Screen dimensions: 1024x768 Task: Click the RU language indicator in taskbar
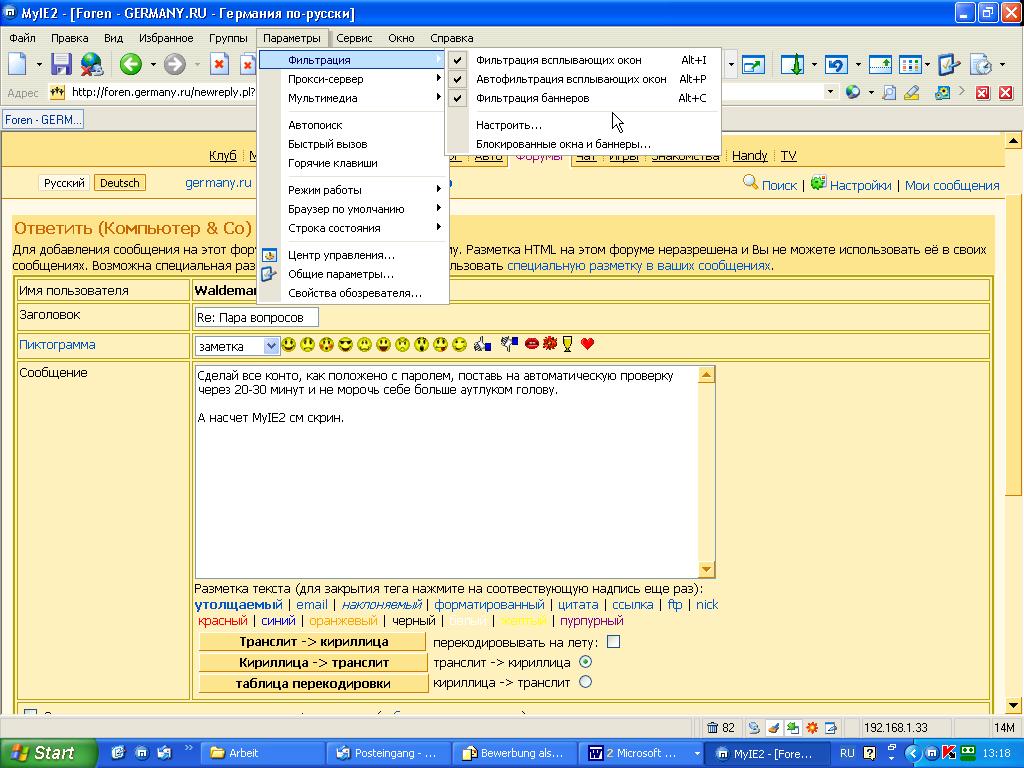pyautogui.click(x=847, y=753)
